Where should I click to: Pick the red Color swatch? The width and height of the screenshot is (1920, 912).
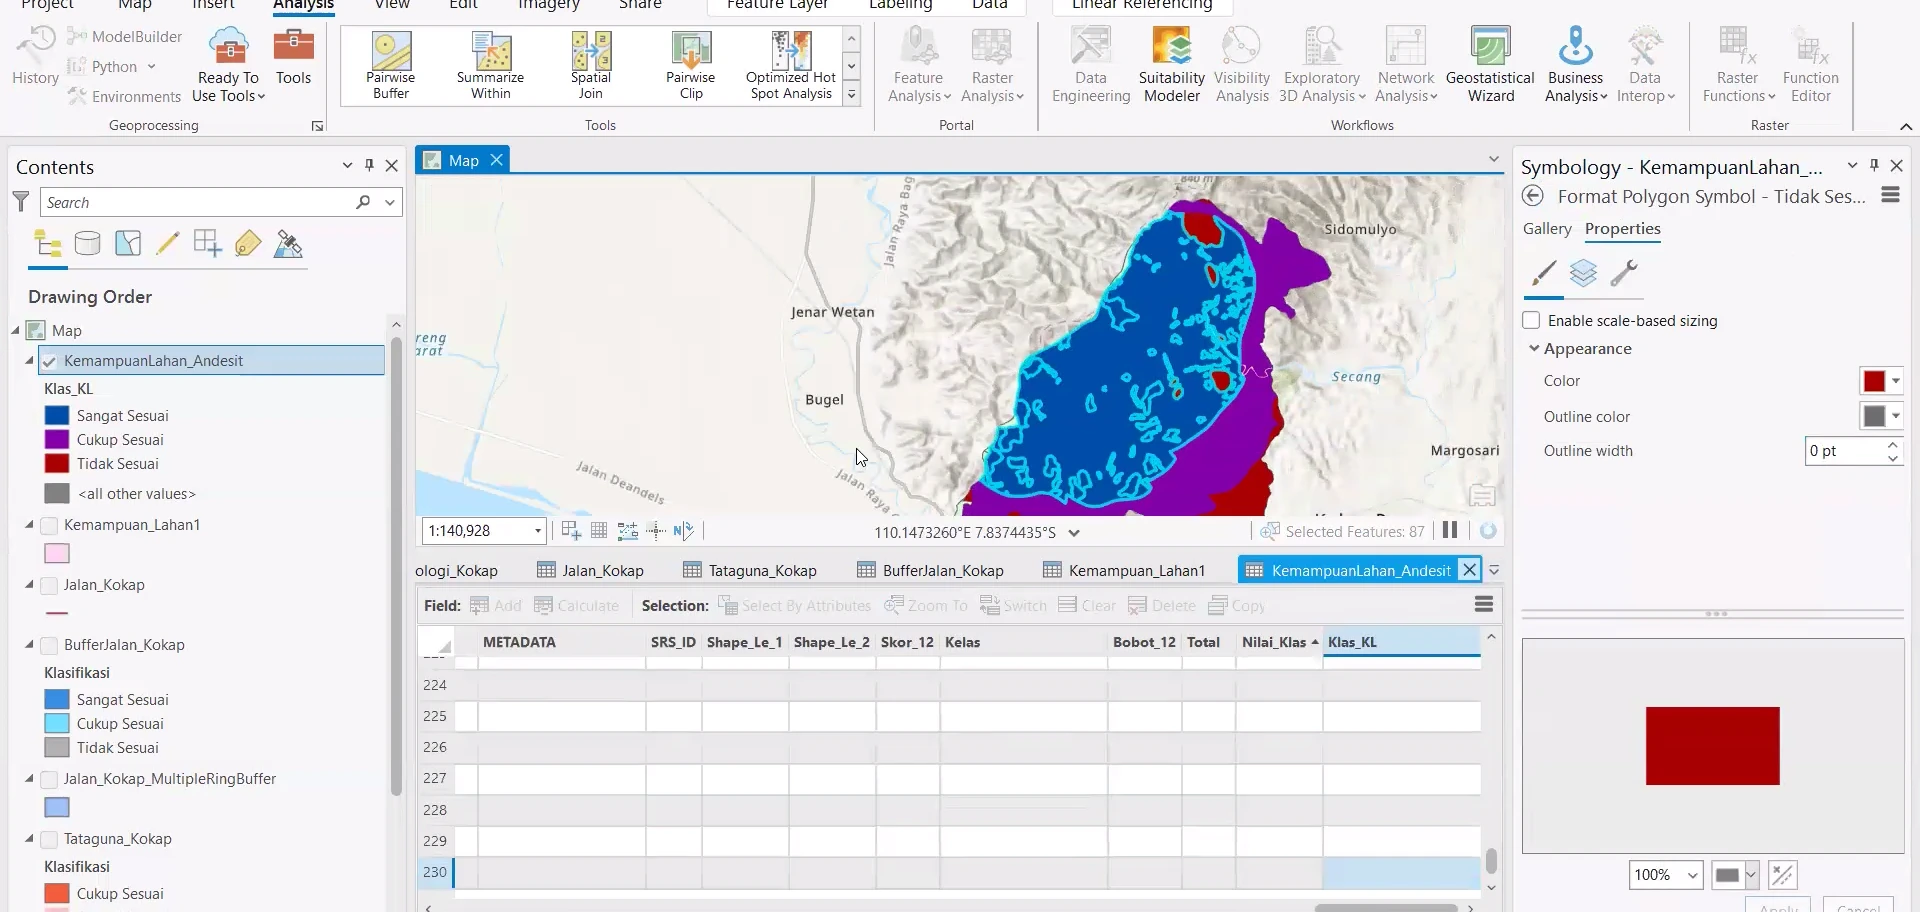1874,381
